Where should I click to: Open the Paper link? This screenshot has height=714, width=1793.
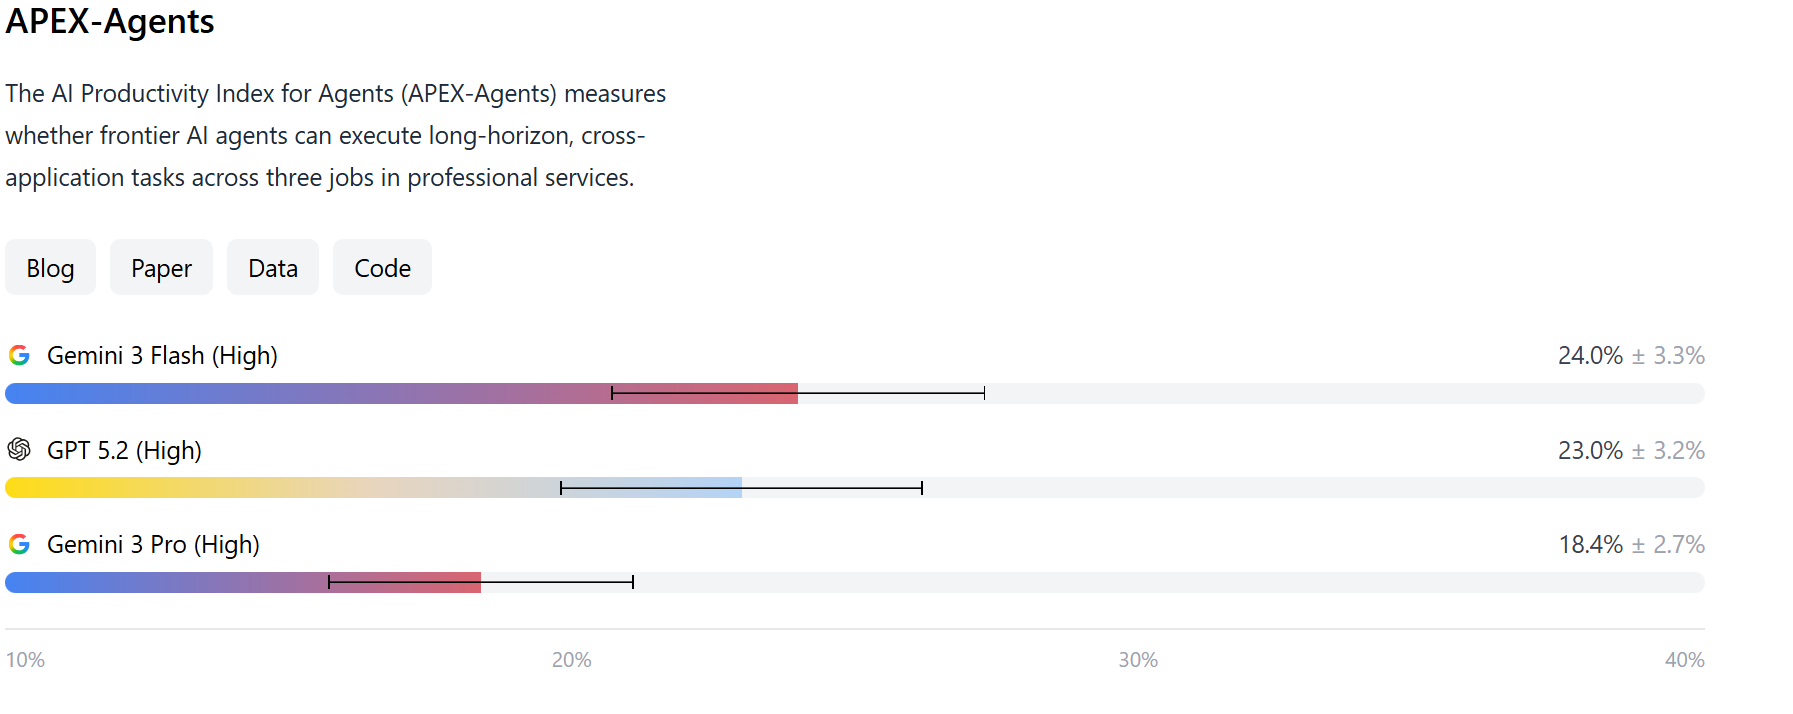161,267
